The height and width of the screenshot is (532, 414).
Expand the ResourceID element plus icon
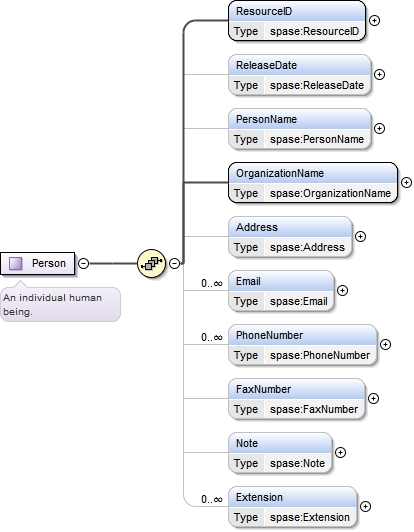(x=374, y=21)
